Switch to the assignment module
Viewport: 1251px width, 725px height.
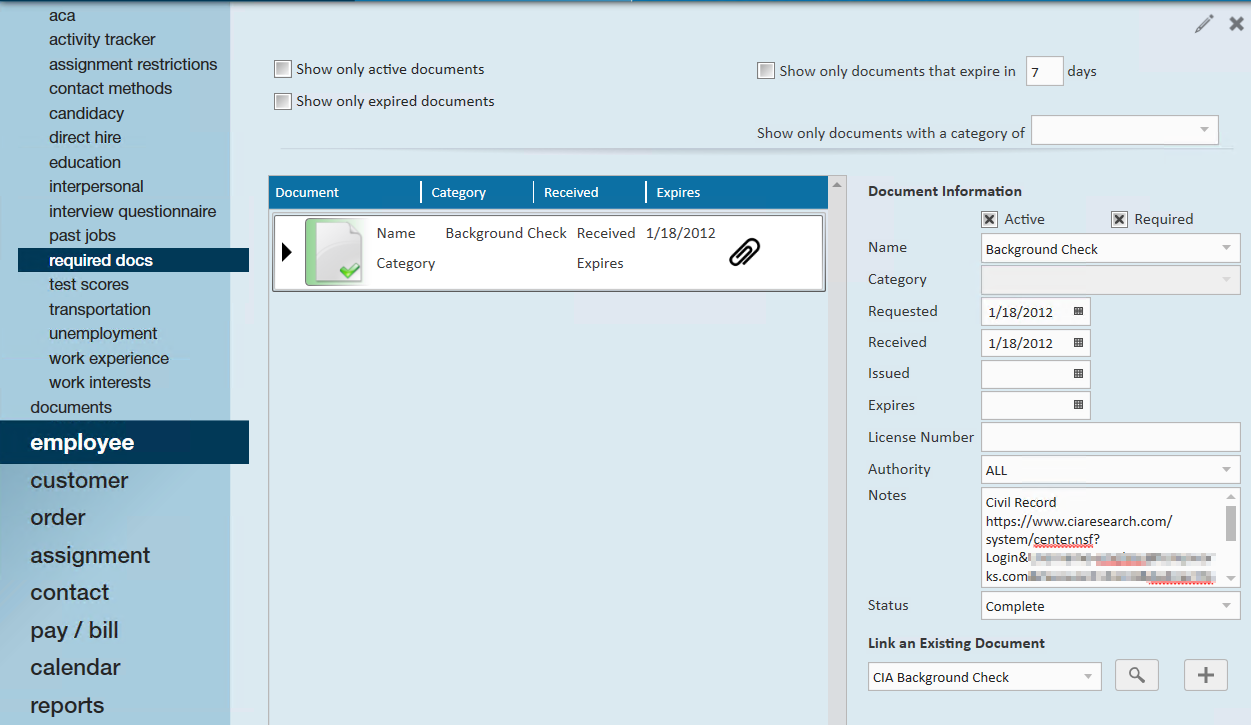[90, 555]
